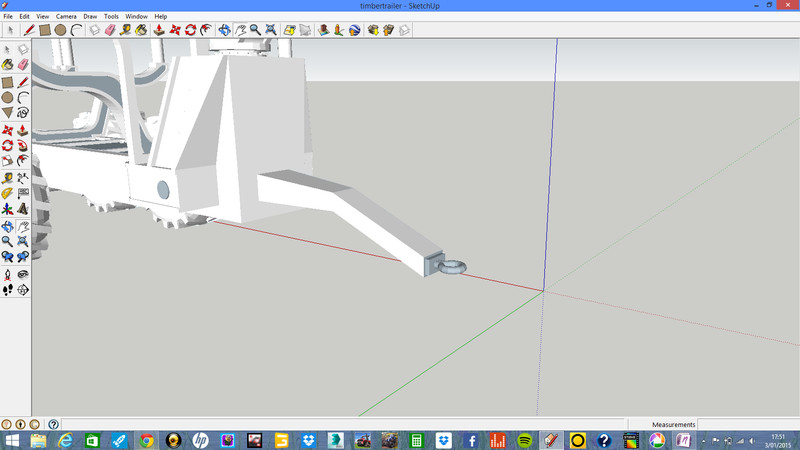Go to Next camera view
Image resolution: width=800 pixels, height=450 pixels.
point(23,257)
